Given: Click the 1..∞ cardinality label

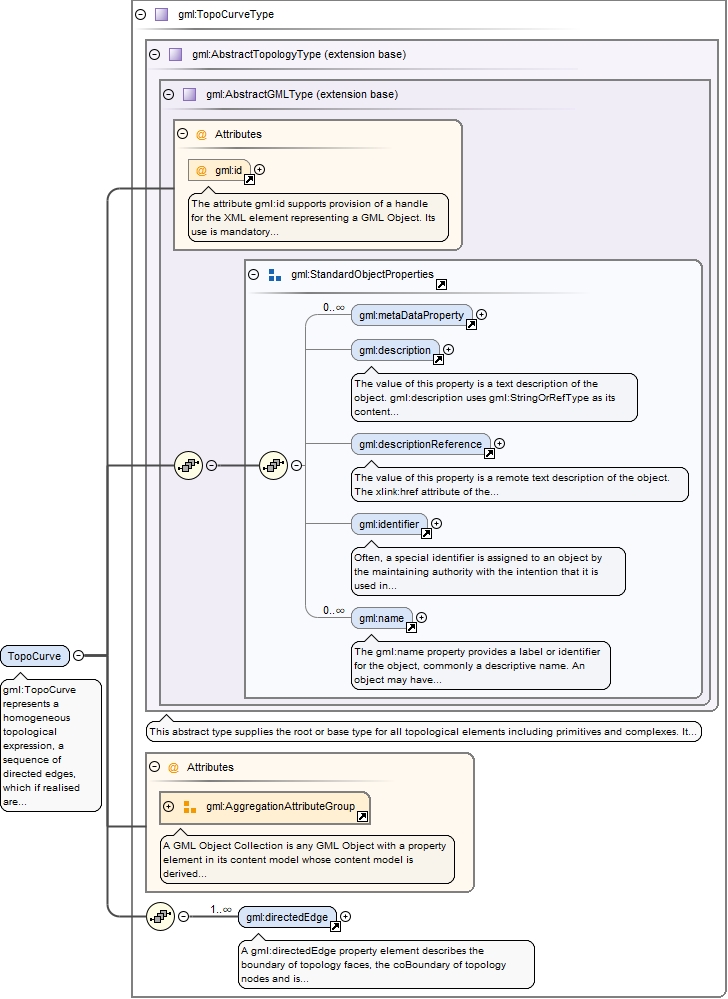Looking at the screenshot, I should click(222, 910).
